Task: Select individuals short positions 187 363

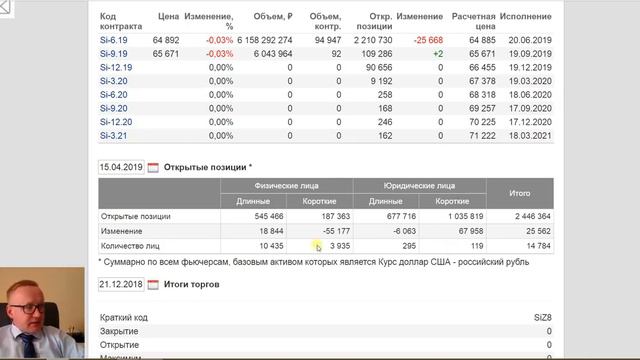Action: [336, 216]
